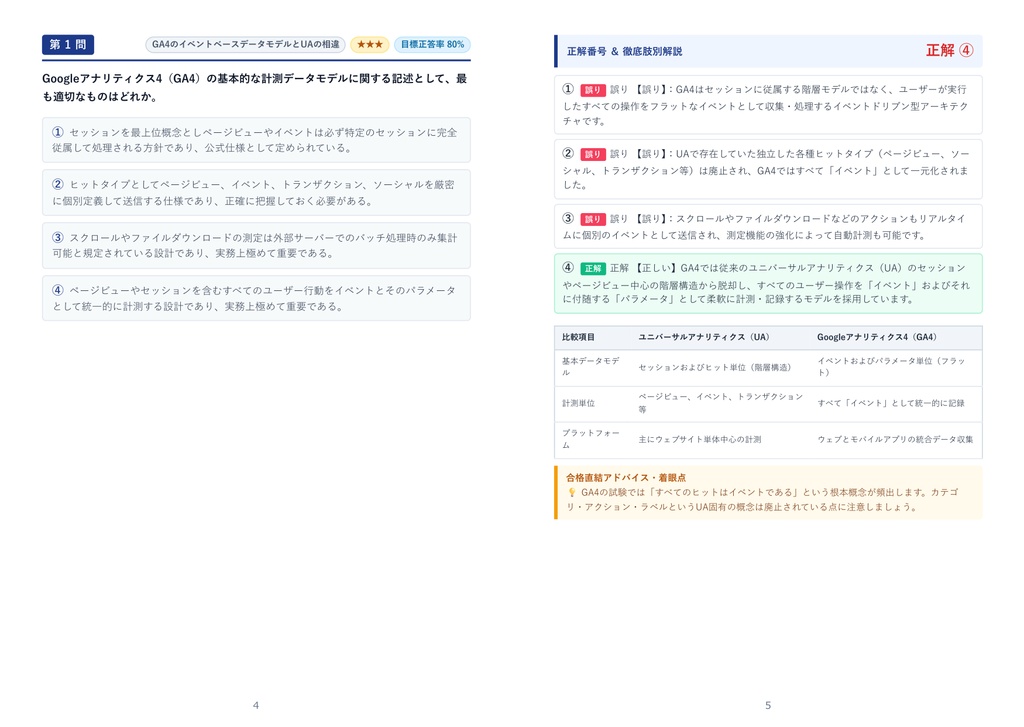Click the red 誤り badge in explanation ③
Screen dimensions: 1024x727
[x=592, y=219]
